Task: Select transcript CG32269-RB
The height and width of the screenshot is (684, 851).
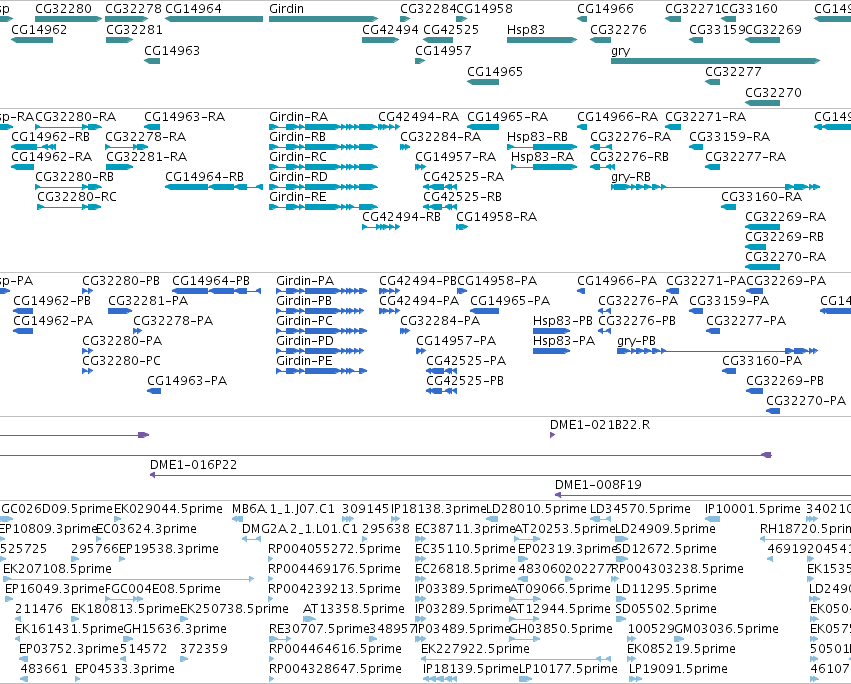Action: pyautogui.click(x=784, y=237)
